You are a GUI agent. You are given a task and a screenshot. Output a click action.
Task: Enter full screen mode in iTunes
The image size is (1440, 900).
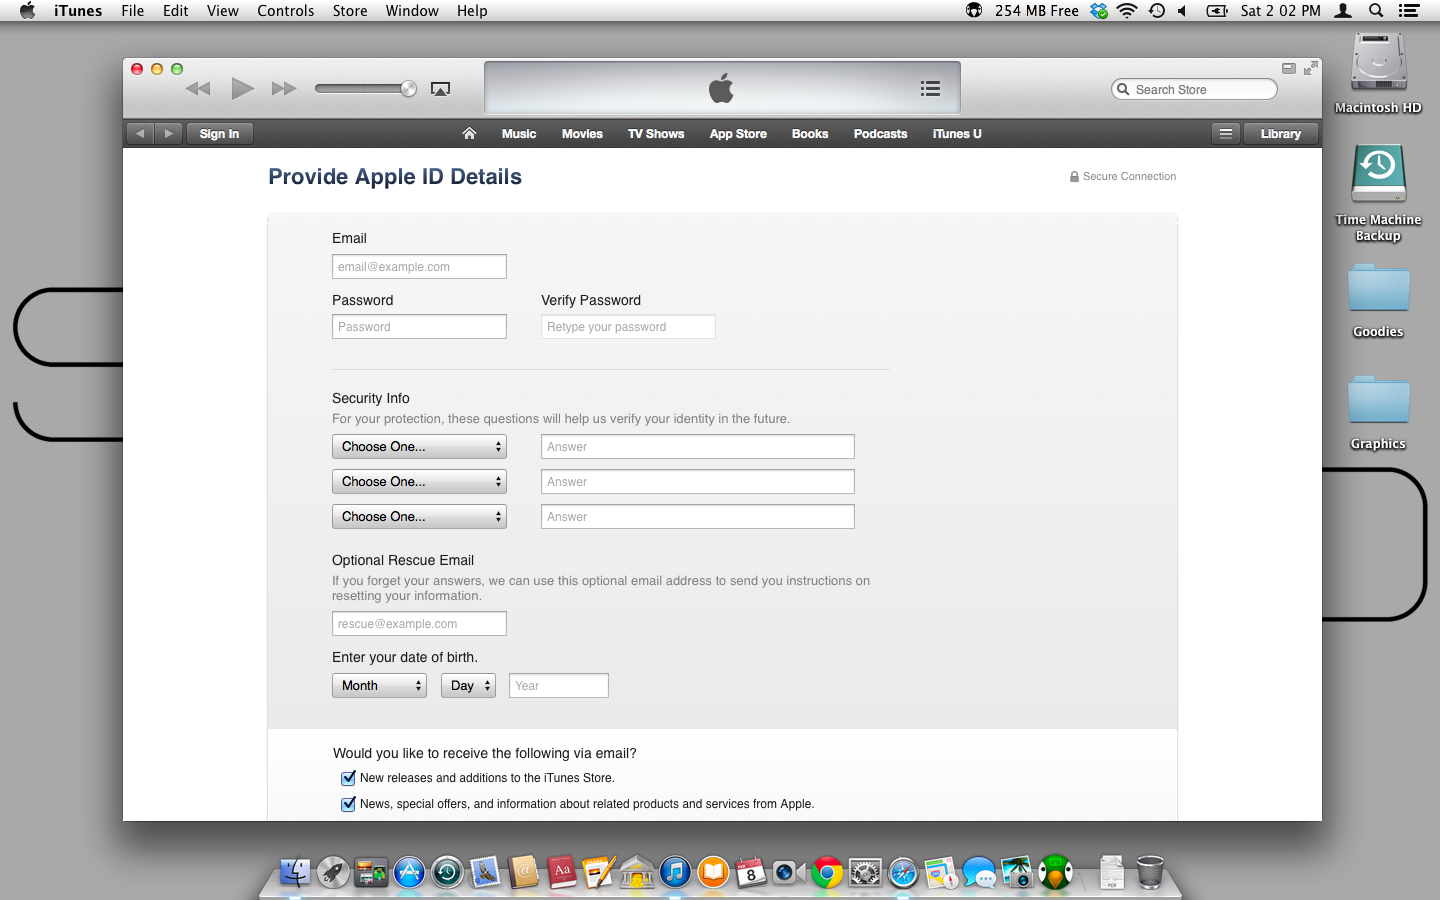pos(1310,68)
